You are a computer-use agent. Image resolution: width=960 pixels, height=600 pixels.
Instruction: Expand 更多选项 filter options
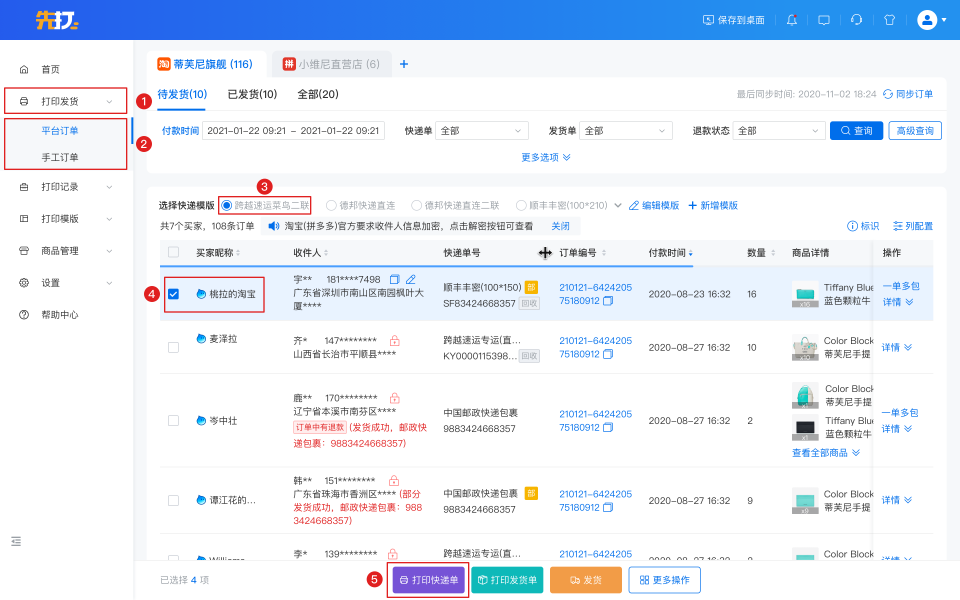[x=546, y=157]
